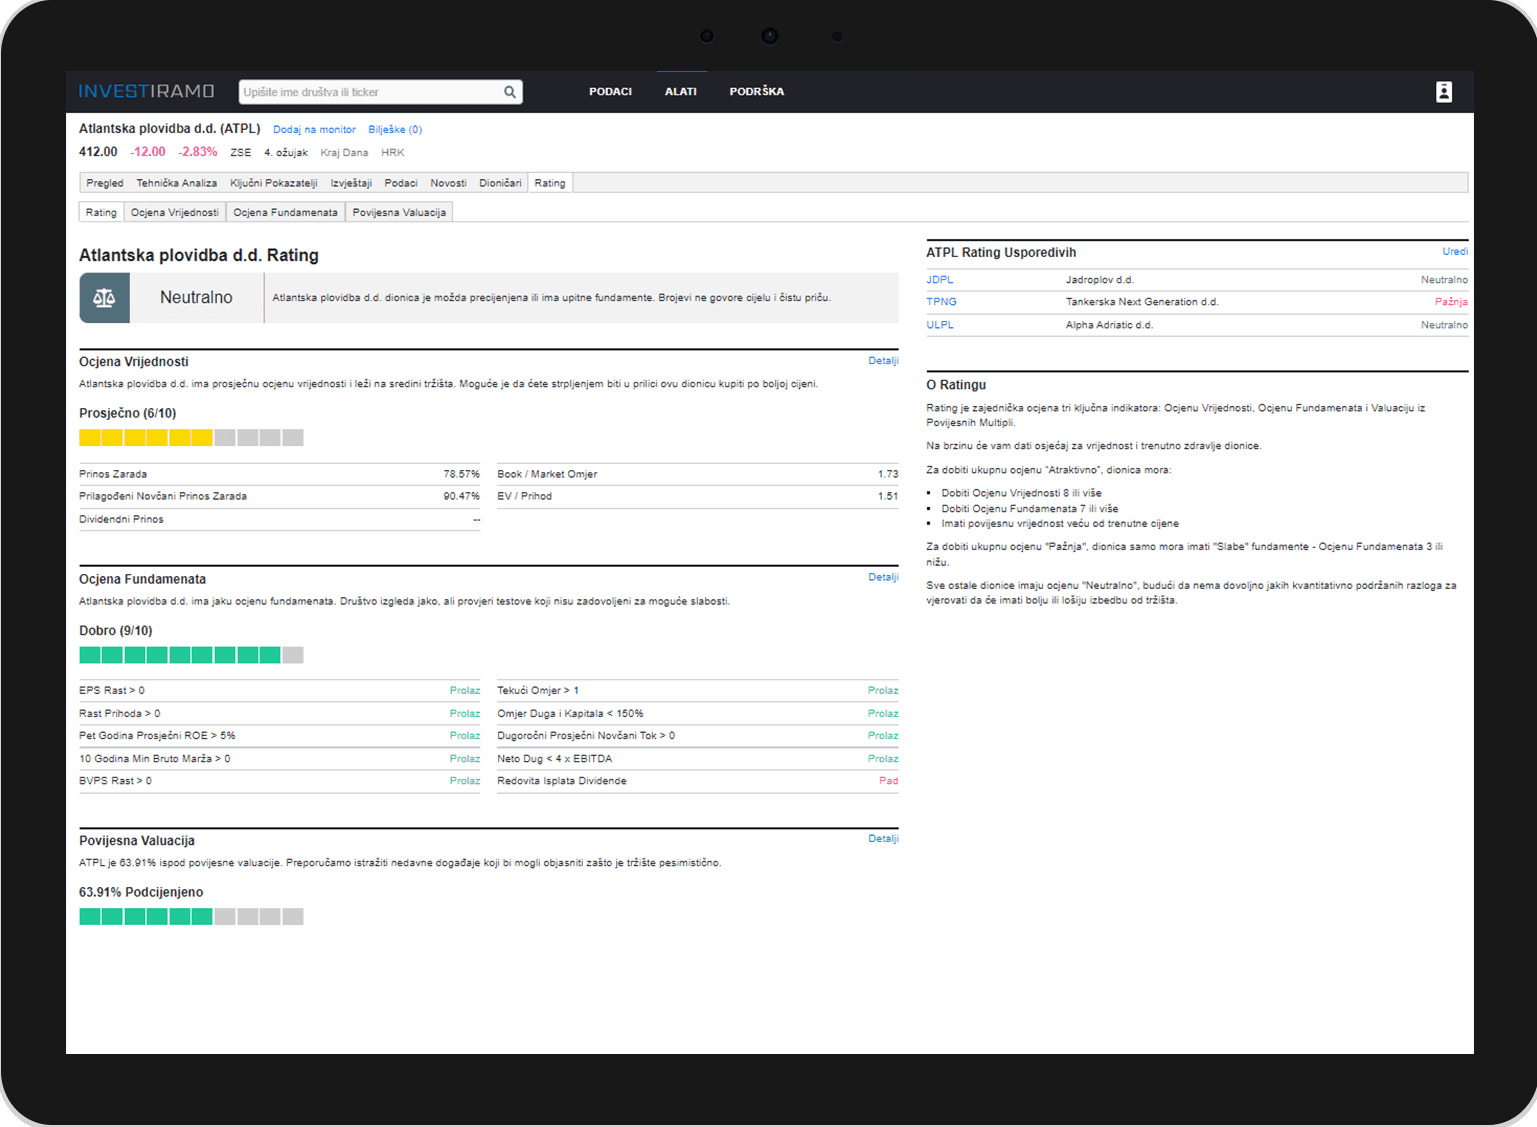Image resolution: width=1537 pixels, height=1127 pixels.
Task: Click the Pažnja rating for TPNG
Action: tap(1451, 302)
